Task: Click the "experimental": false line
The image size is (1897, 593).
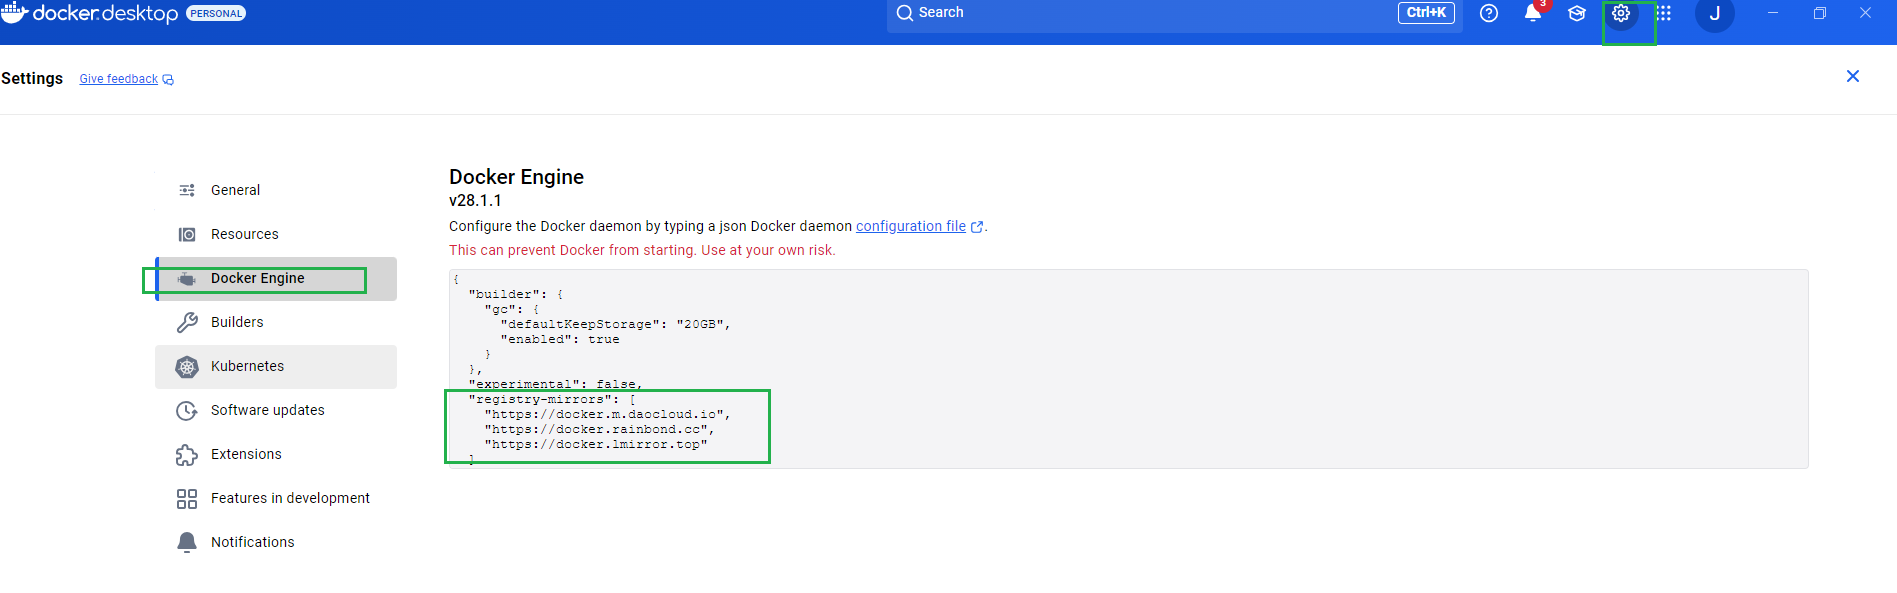Action: click(x=556, y=384)
